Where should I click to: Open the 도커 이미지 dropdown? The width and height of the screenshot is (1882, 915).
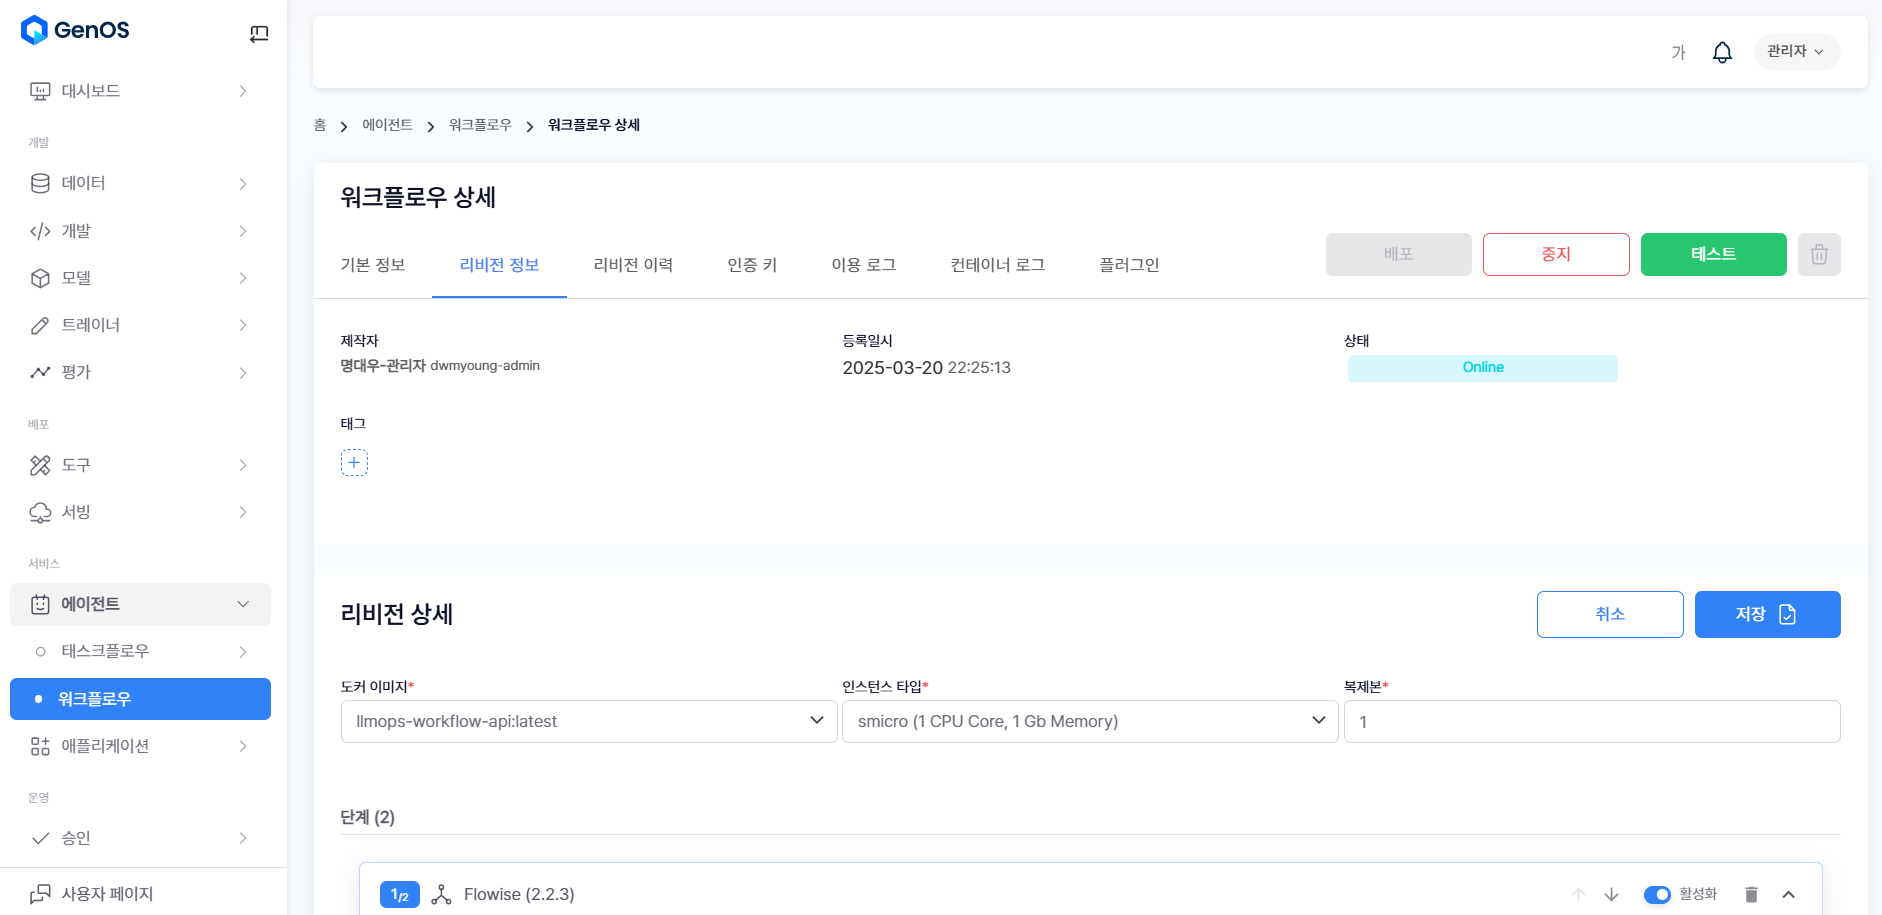pos(588,721)
